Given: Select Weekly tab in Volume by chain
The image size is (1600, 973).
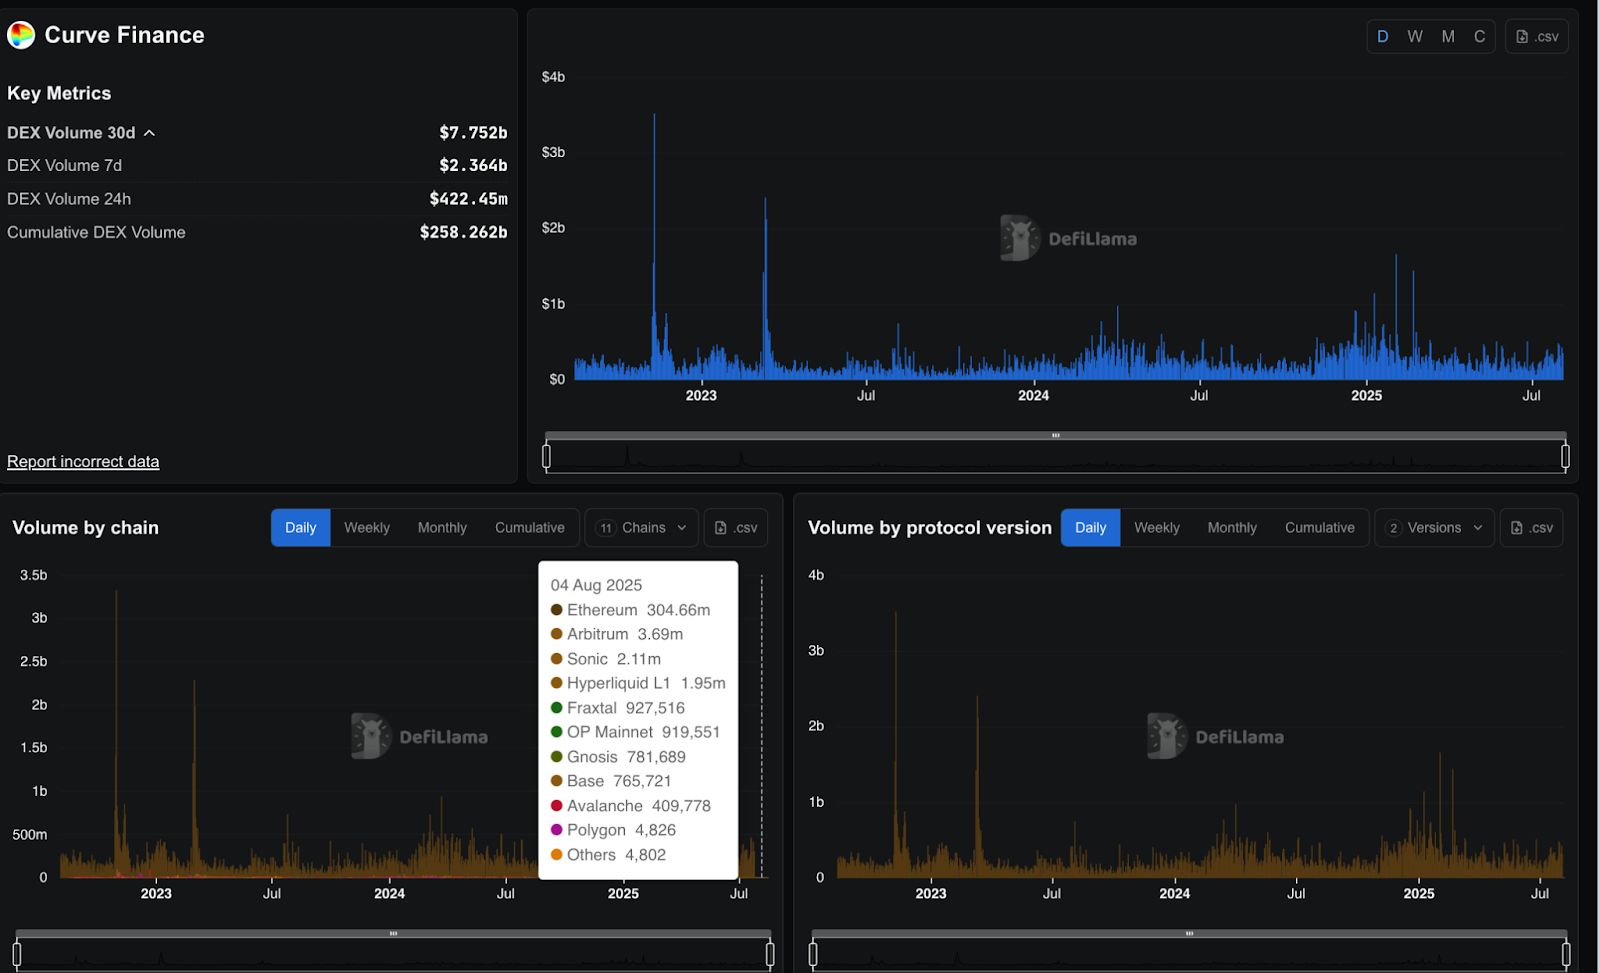Looking at the screenshot, I should [x=367, y=527].
